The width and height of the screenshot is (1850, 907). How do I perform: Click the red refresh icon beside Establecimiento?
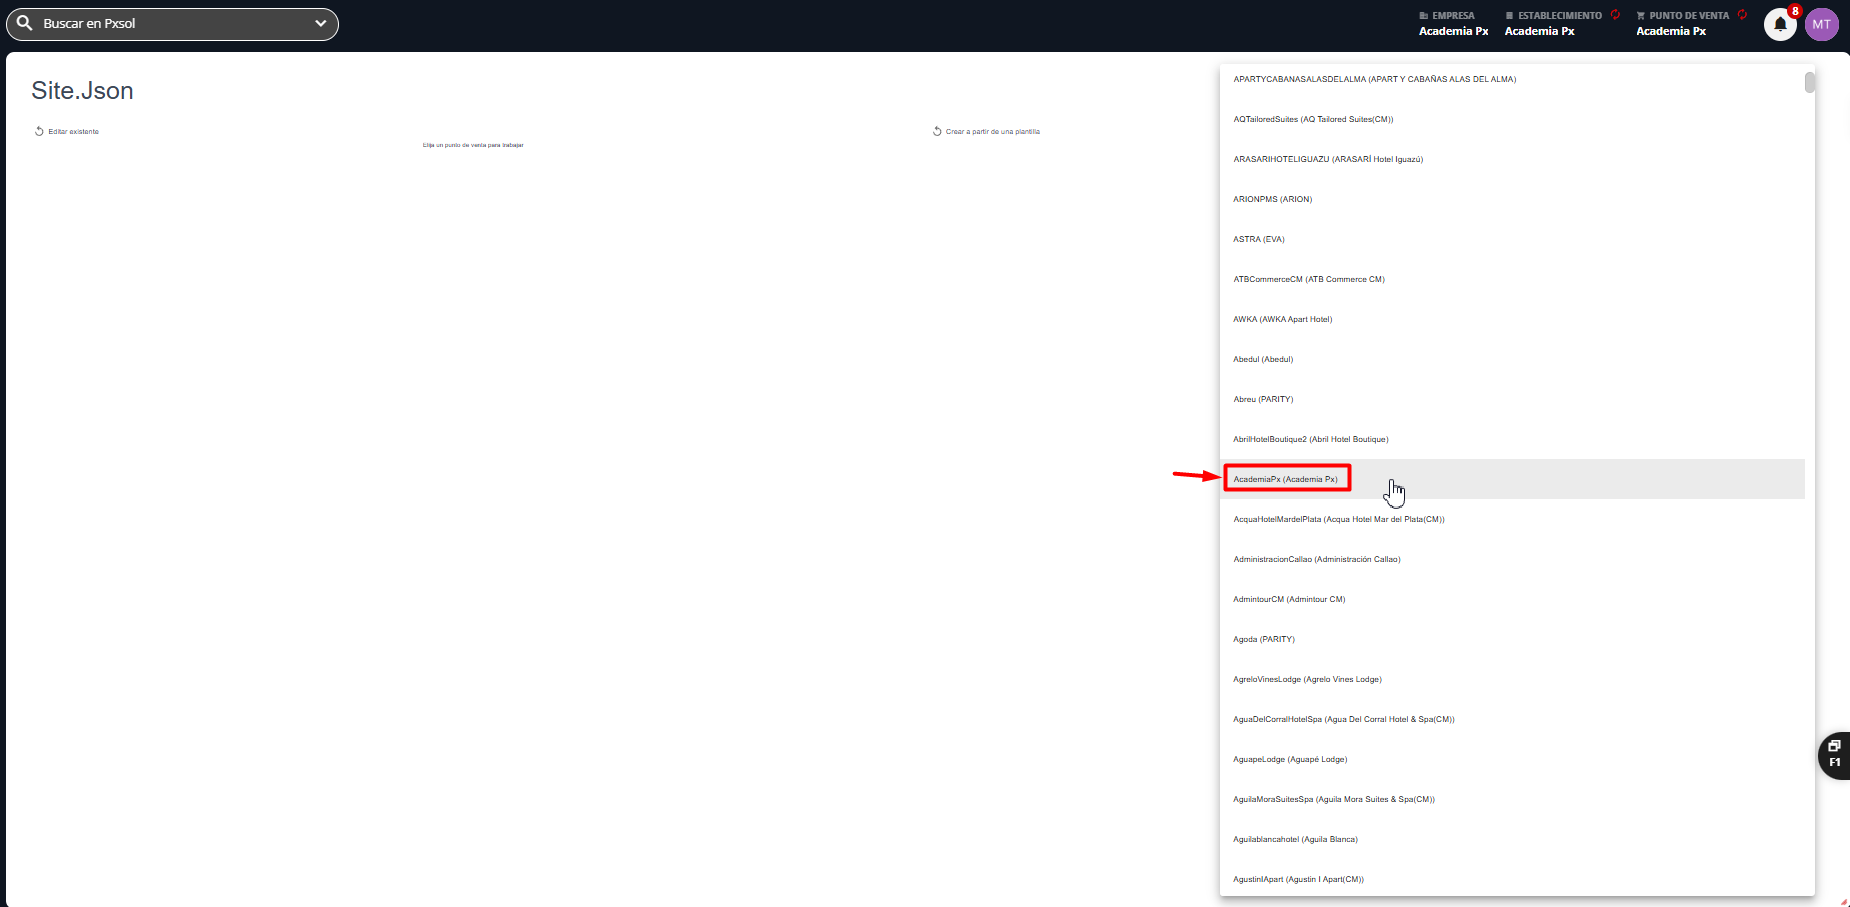1615,15
